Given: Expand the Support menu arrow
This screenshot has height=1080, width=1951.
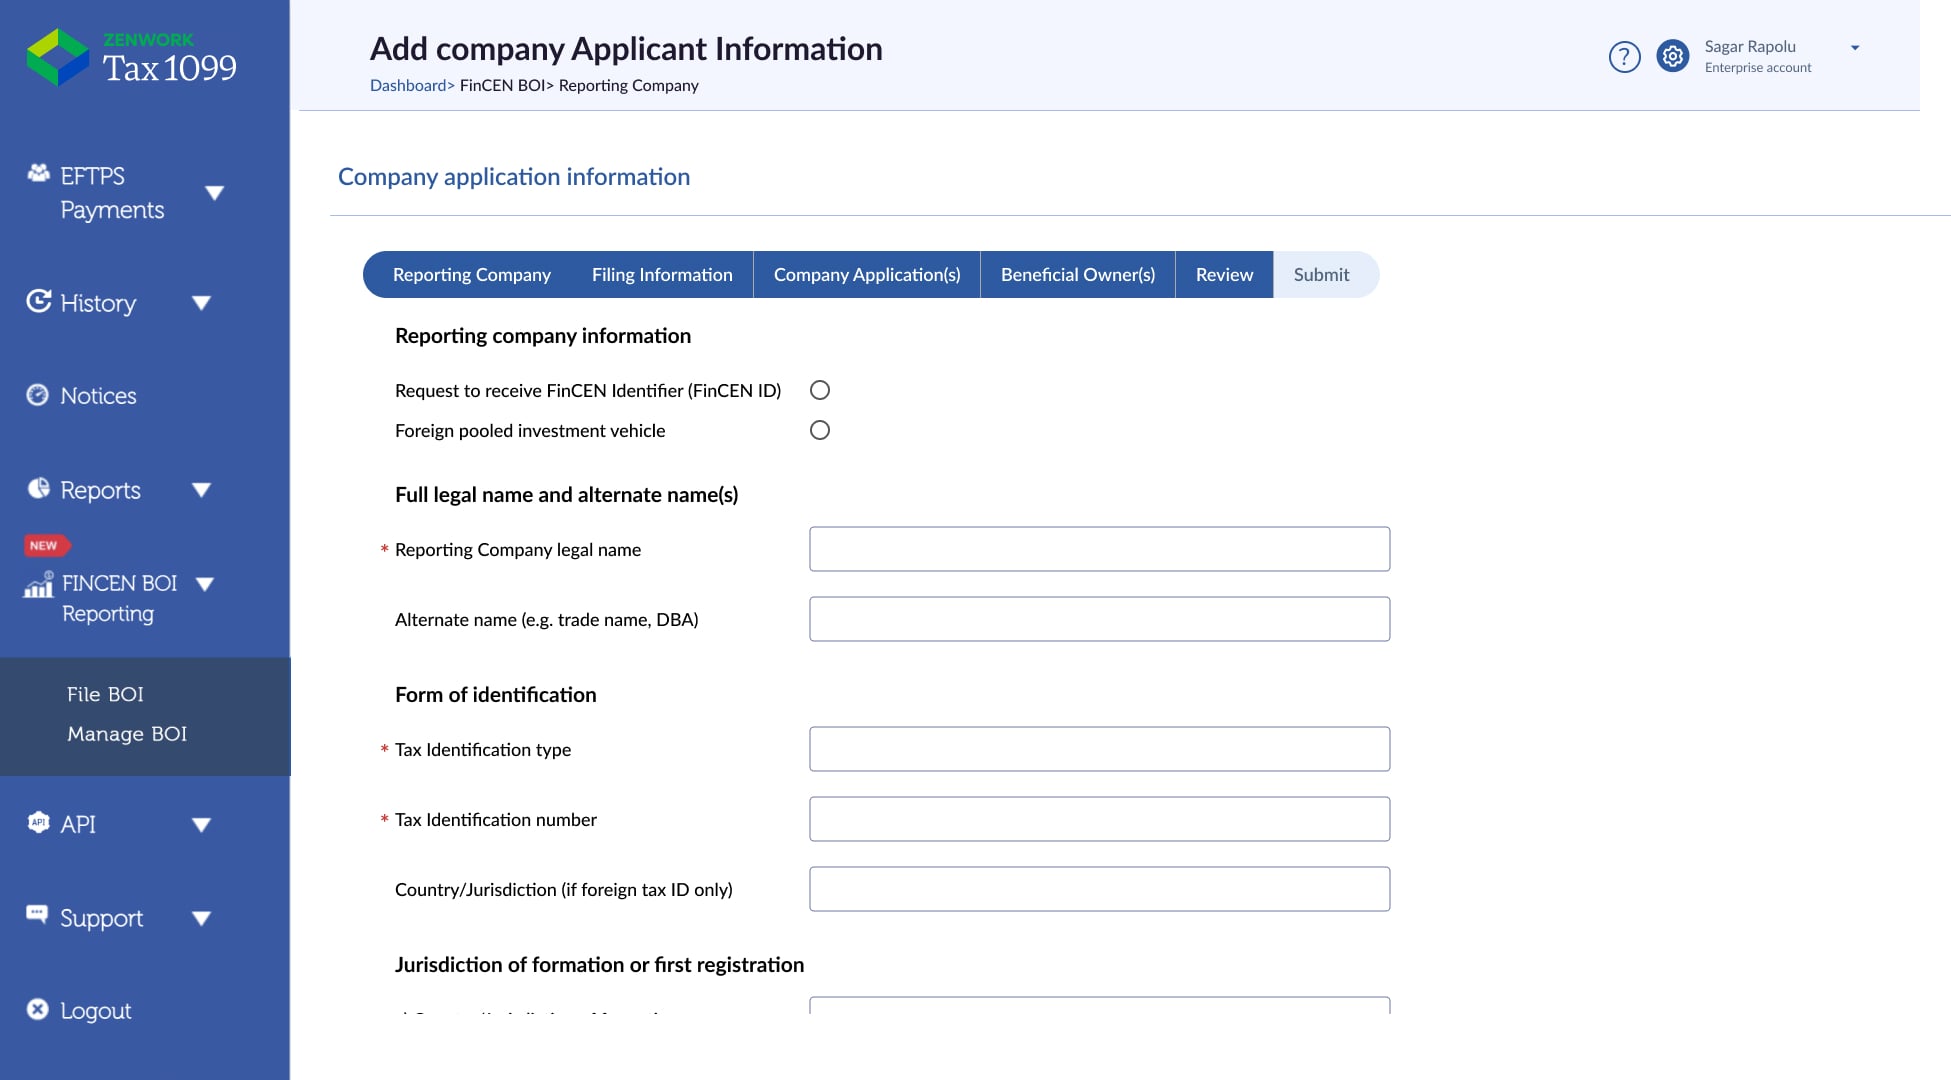Looking at the screenshot, I should pos(201,918).
